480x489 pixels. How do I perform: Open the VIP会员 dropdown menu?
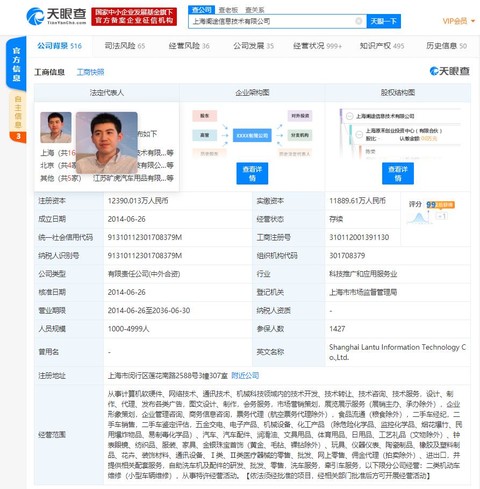tap(459, 21)
